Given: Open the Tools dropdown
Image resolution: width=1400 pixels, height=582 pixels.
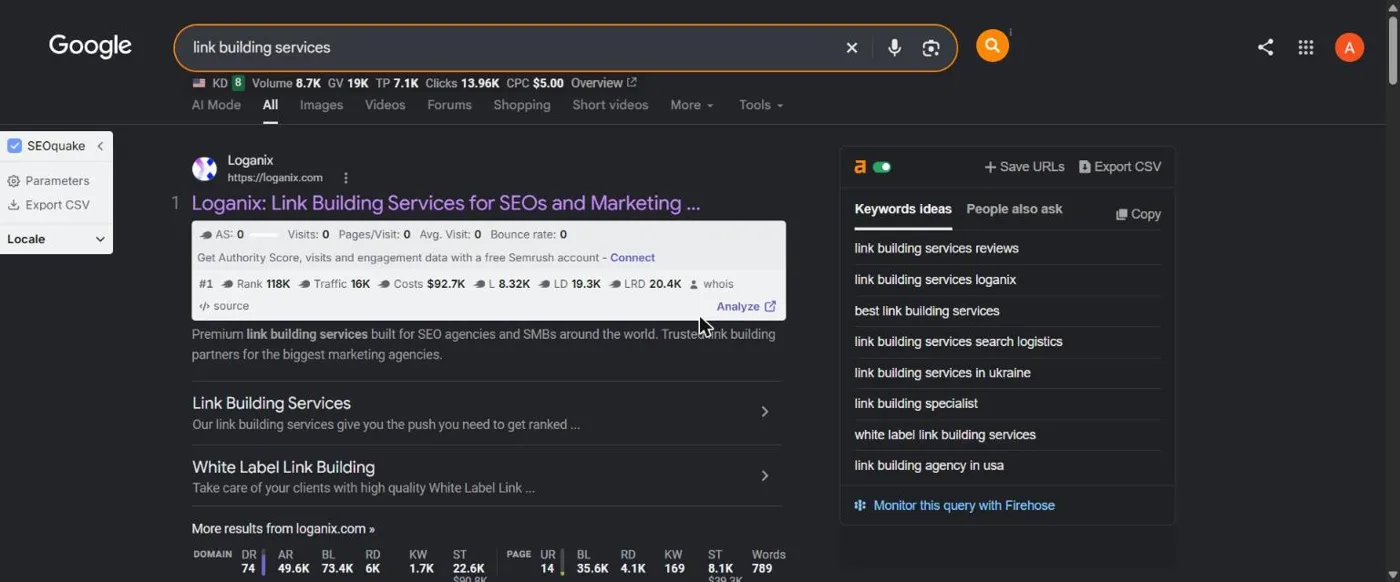Looking at the screenshot, I should click(x=761, y=105).
